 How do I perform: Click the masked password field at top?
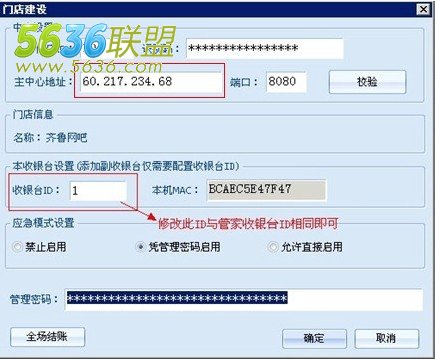265,49
